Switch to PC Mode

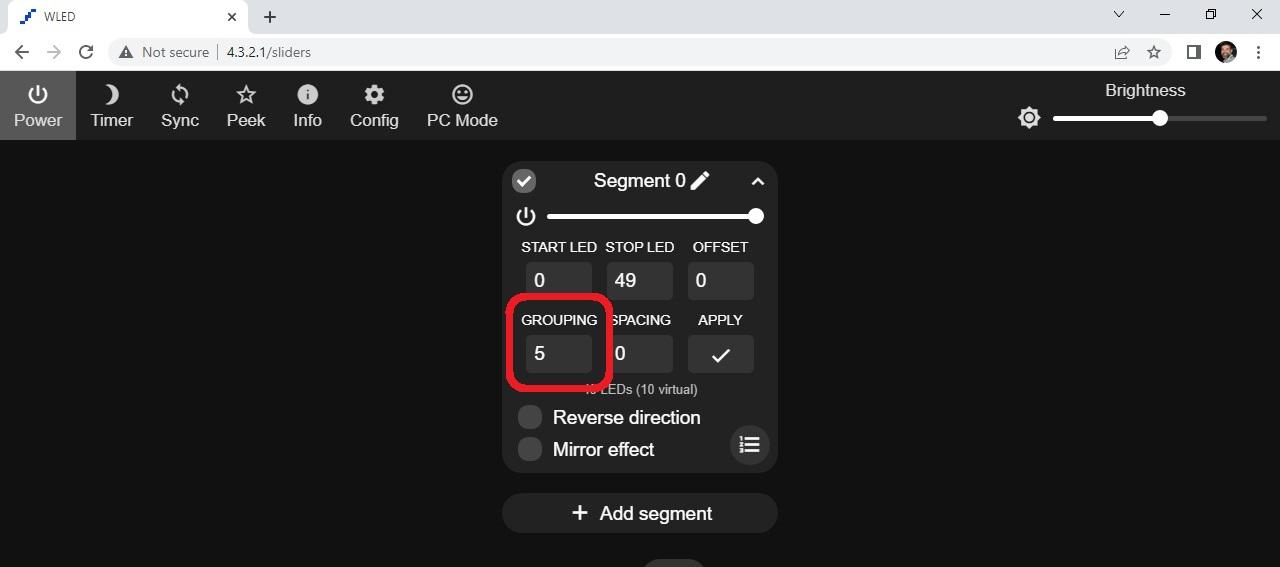click(x=462, y=105)
